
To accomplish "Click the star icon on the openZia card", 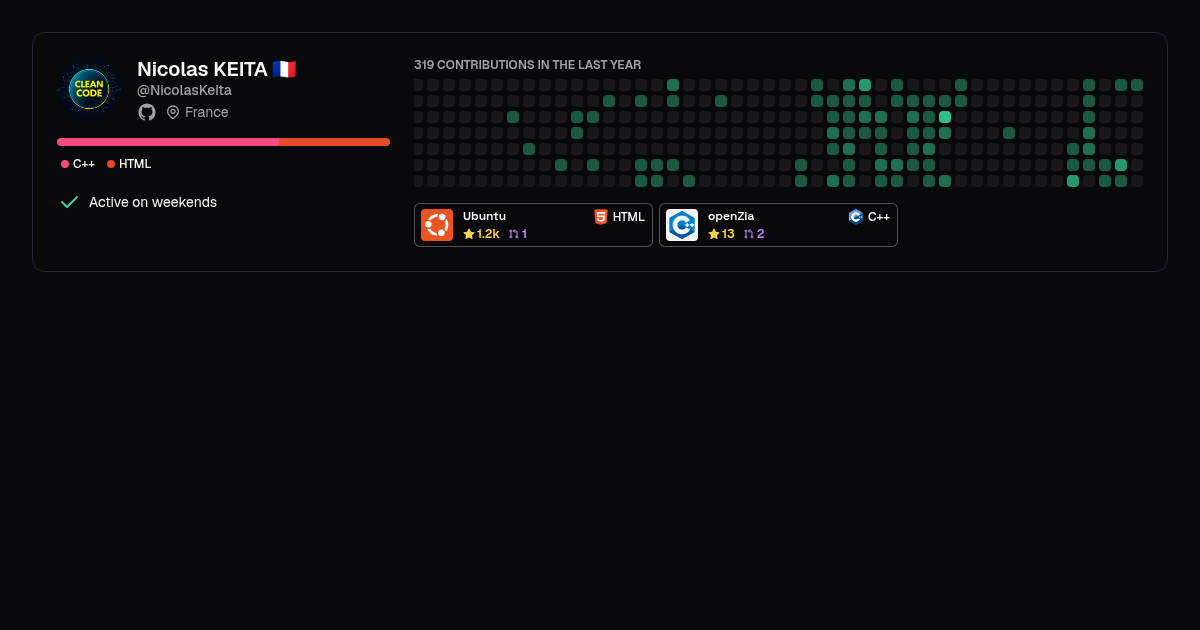I will (x=714, y=234).
